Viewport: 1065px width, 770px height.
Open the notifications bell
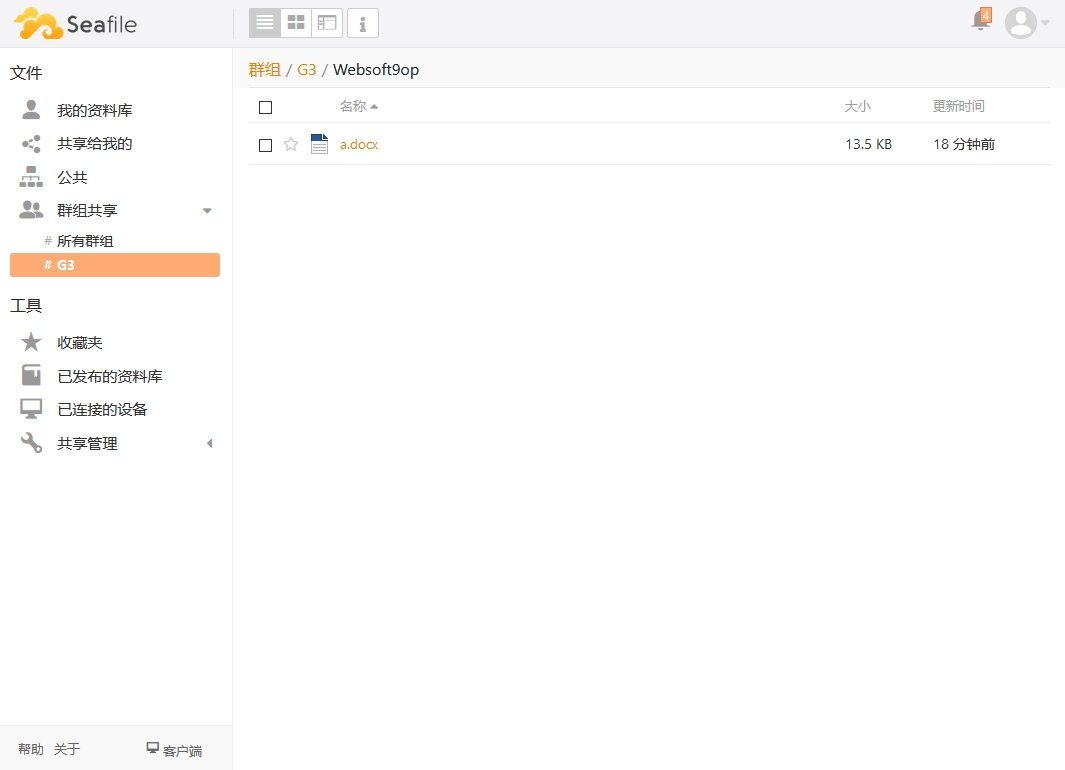(x=981, y=21)
